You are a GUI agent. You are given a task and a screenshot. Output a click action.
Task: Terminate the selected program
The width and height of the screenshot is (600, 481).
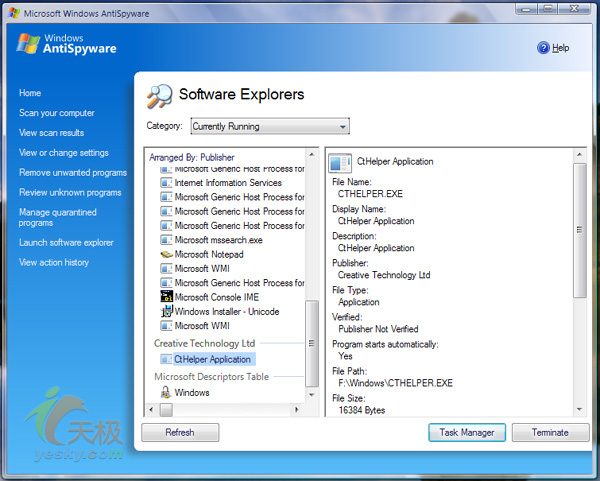[550, 433]
